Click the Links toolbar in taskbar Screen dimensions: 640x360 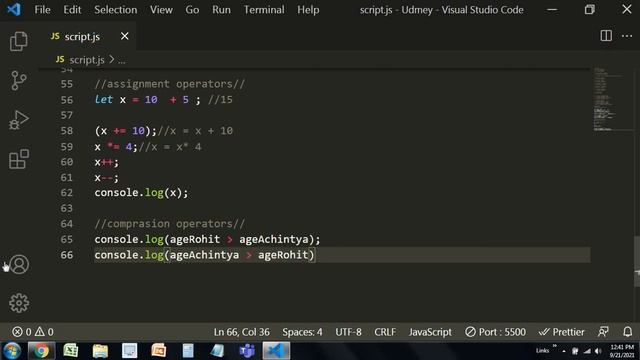[542, 351]
